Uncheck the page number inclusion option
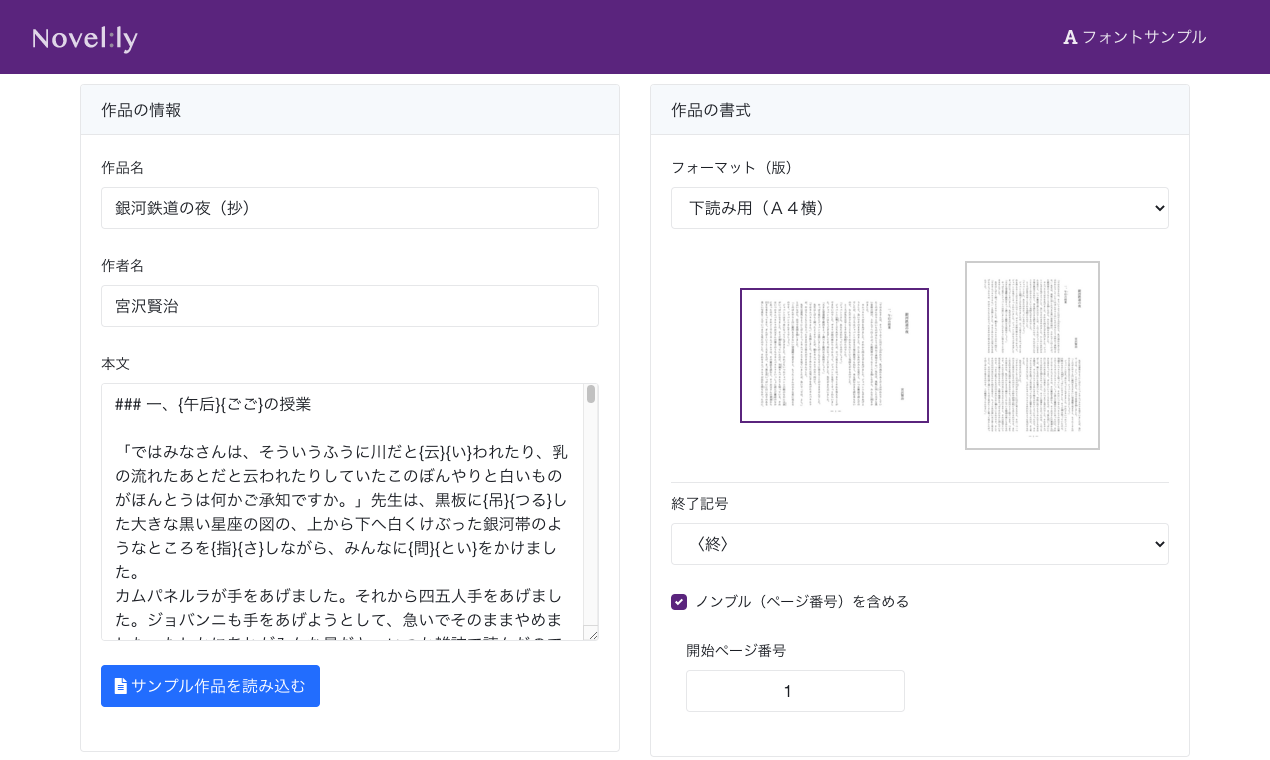This screenshot has height=760, width=1270. click(679, 601)
